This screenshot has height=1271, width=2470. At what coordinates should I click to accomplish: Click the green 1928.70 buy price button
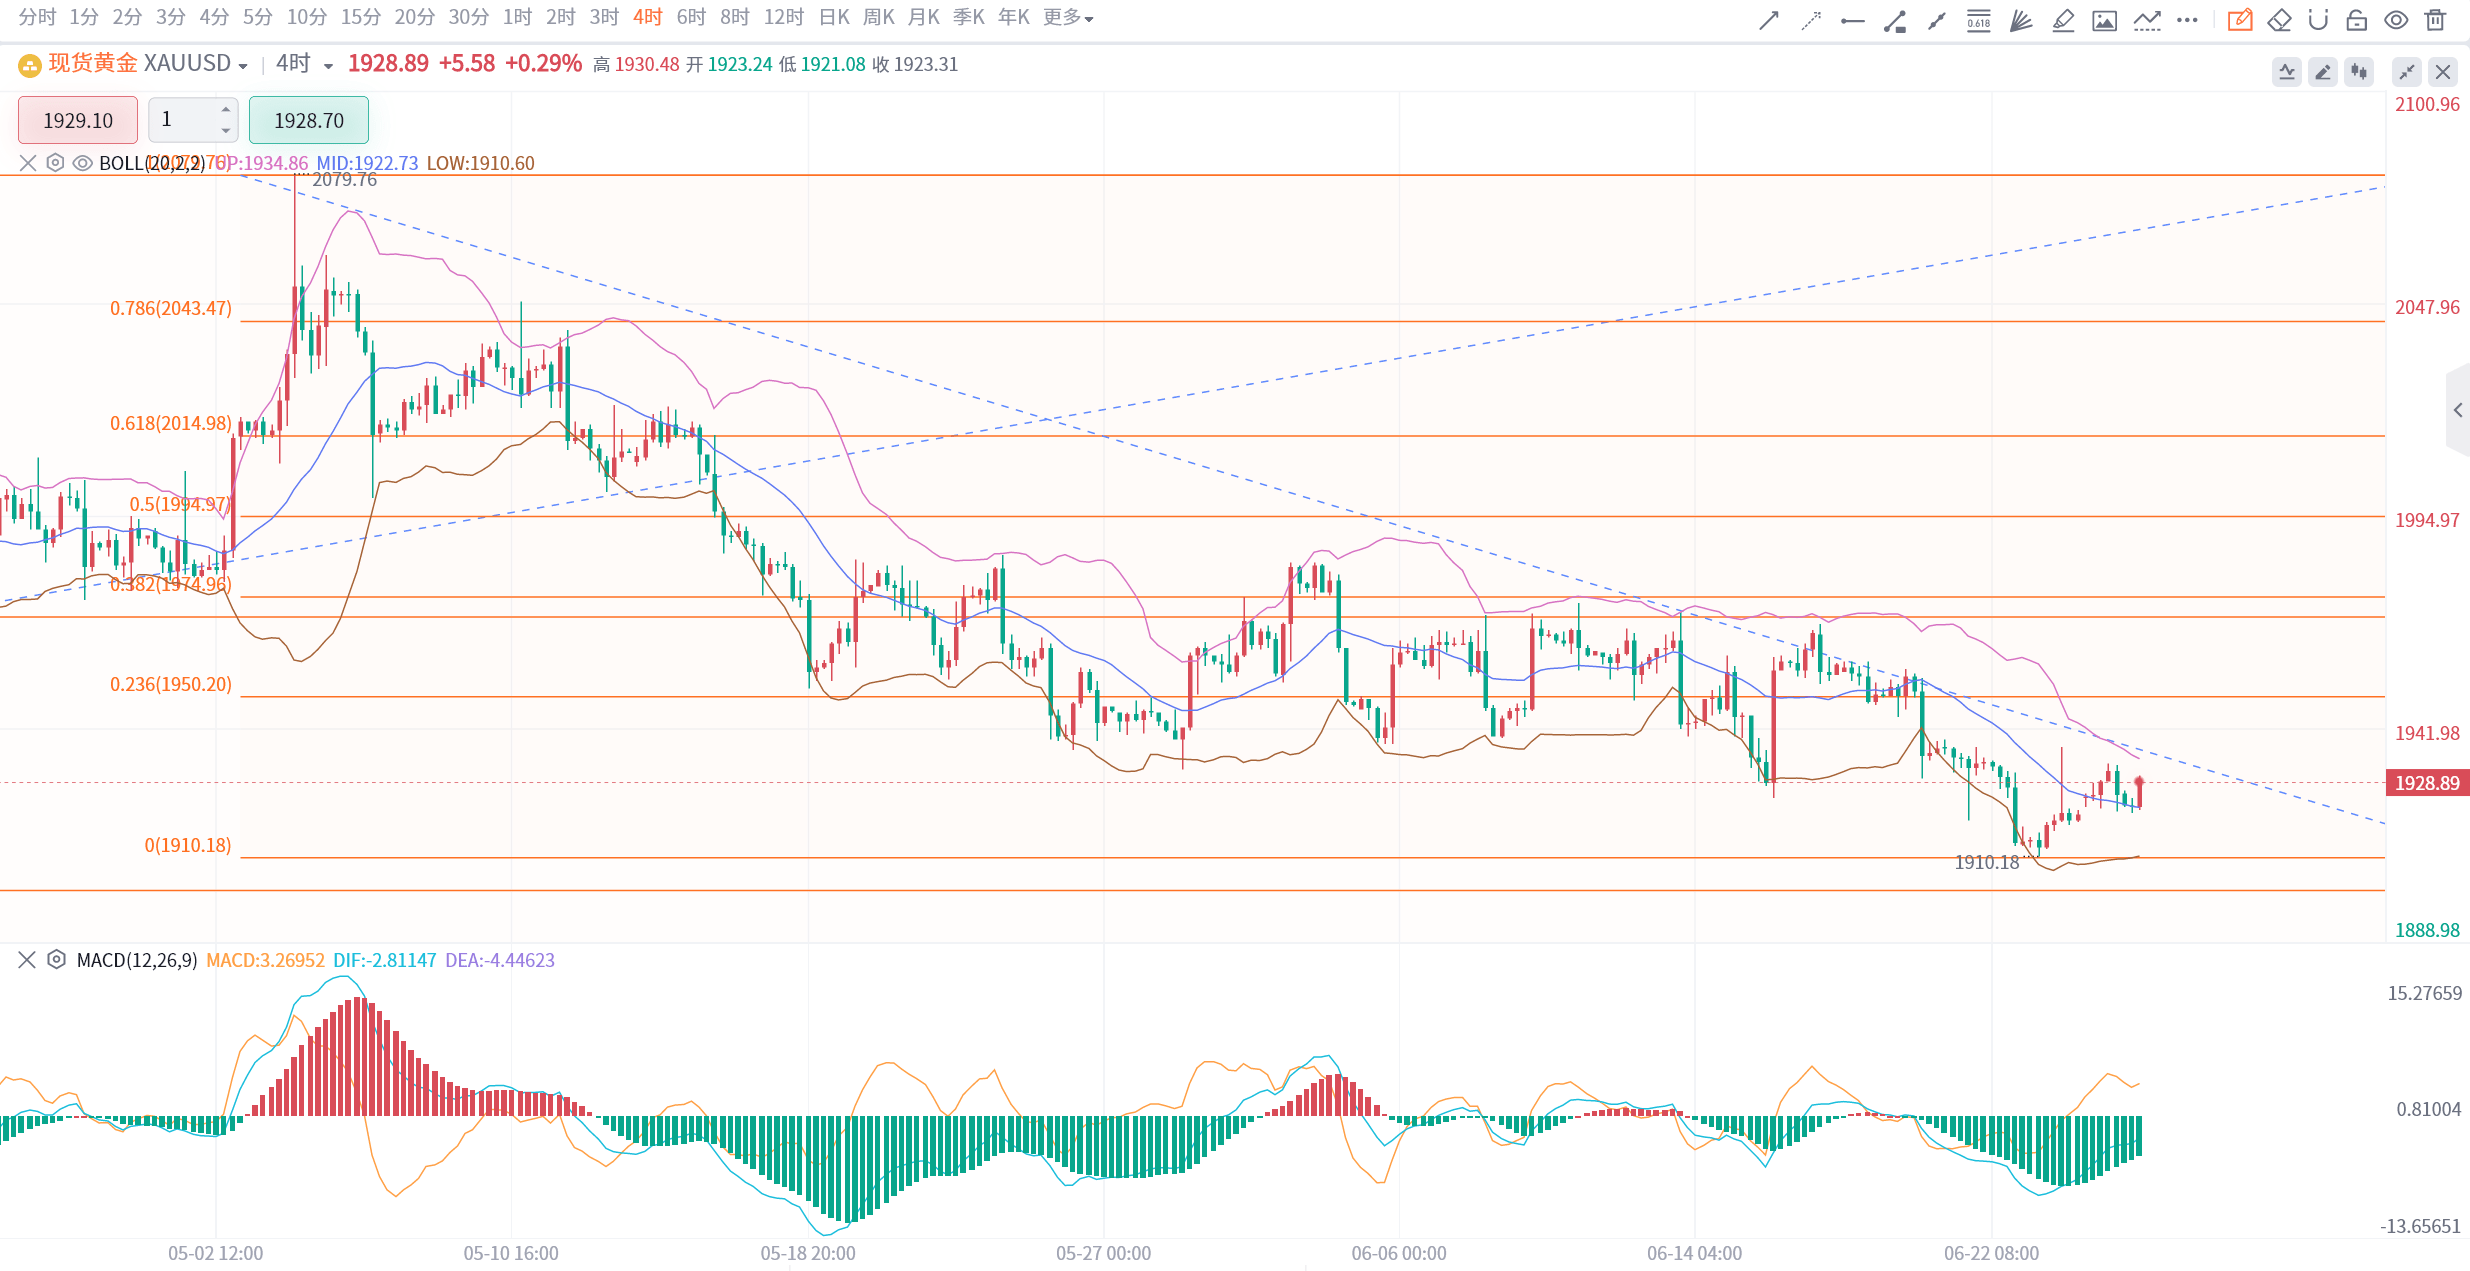pyautogui.click(x=309, y=120)
